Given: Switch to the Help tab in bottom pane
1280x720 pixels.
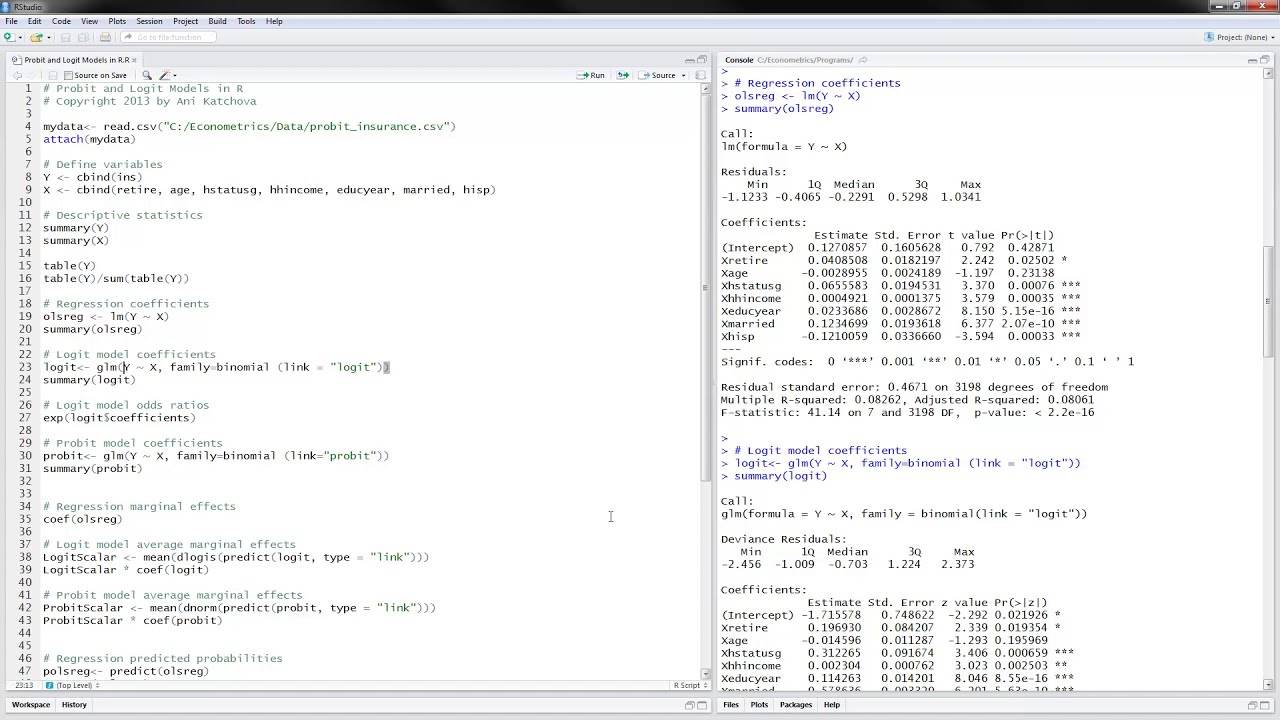Looking at the screenshot, I should click(x=832, y=705).
